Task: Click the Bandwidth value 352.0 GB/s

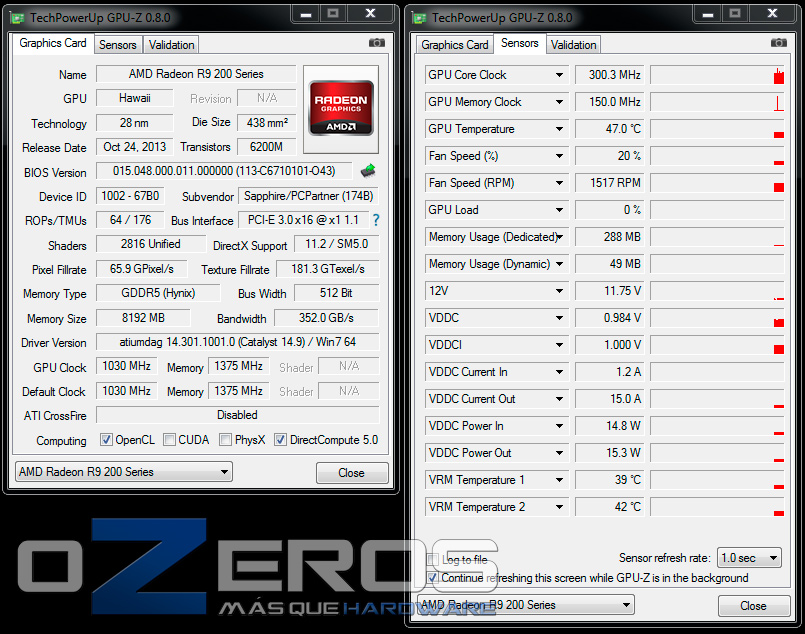Action: coord(327,318)
